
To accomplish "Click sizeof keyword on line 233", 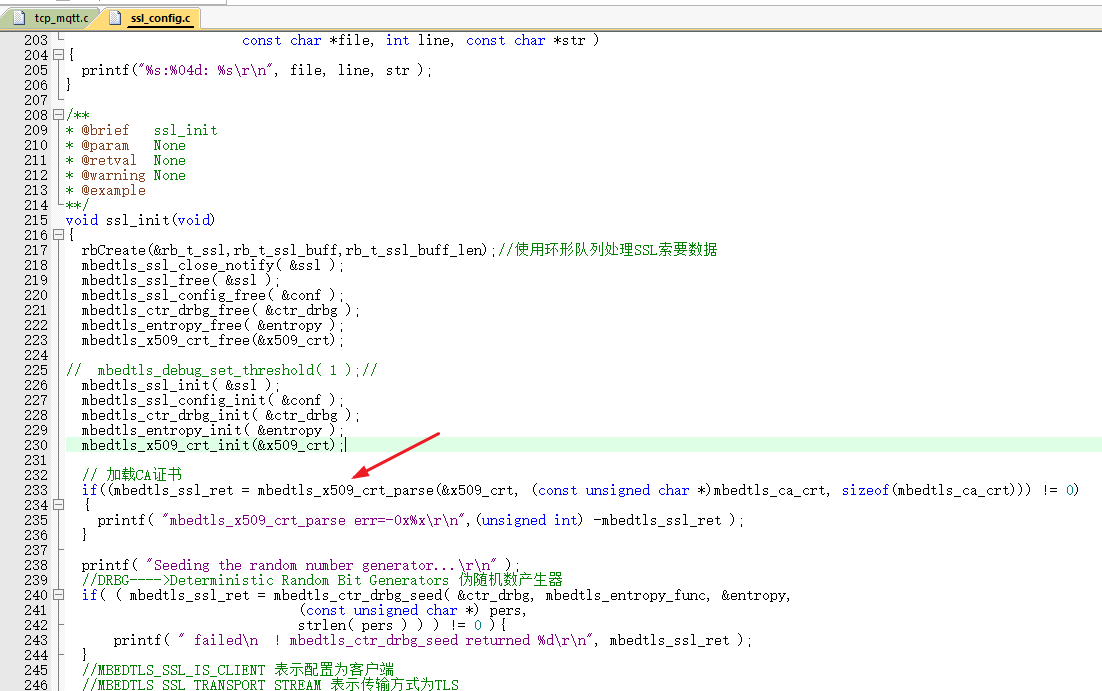I will coord(866,490).
